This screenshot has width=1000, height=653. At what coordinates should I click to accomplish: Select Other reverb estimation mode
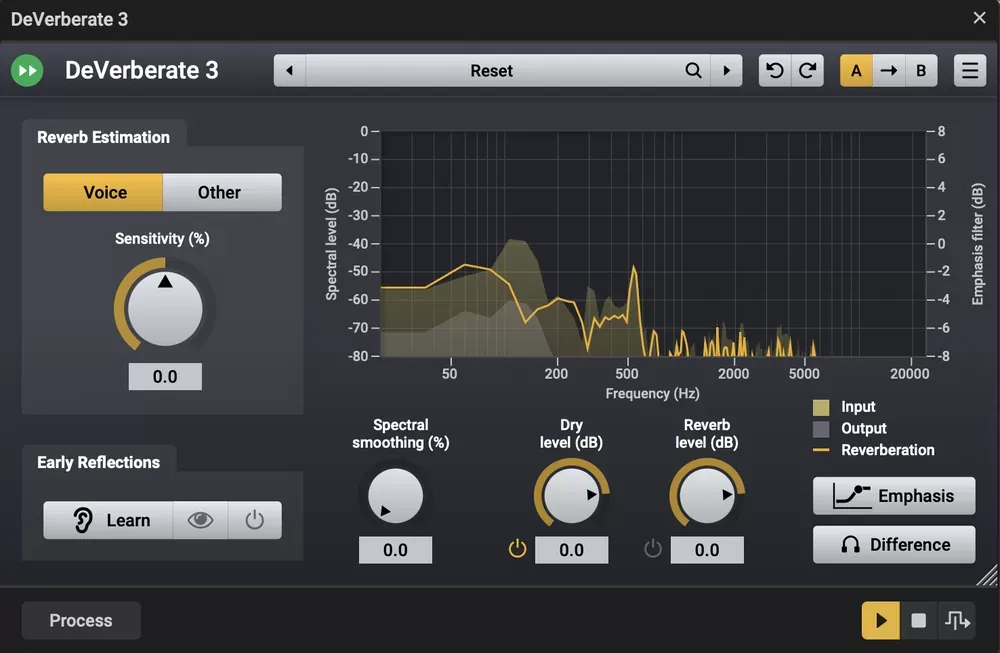(x=222, y=192)
